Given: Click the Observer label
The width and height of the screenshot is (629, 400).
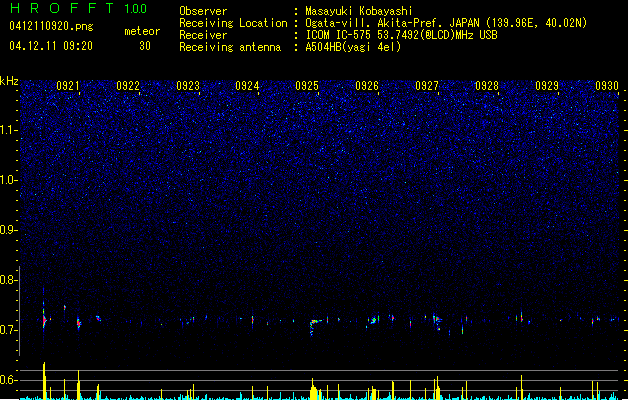Looking at the screenshot, I should tap(203, 11).
